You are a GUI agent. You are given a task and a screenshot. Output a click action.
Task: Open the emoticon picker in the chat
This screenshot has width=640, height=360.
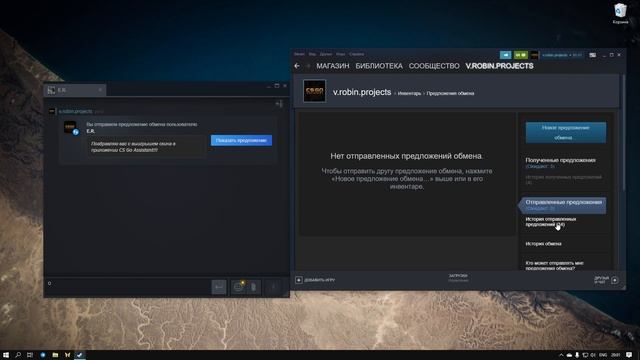click(238, 287)
